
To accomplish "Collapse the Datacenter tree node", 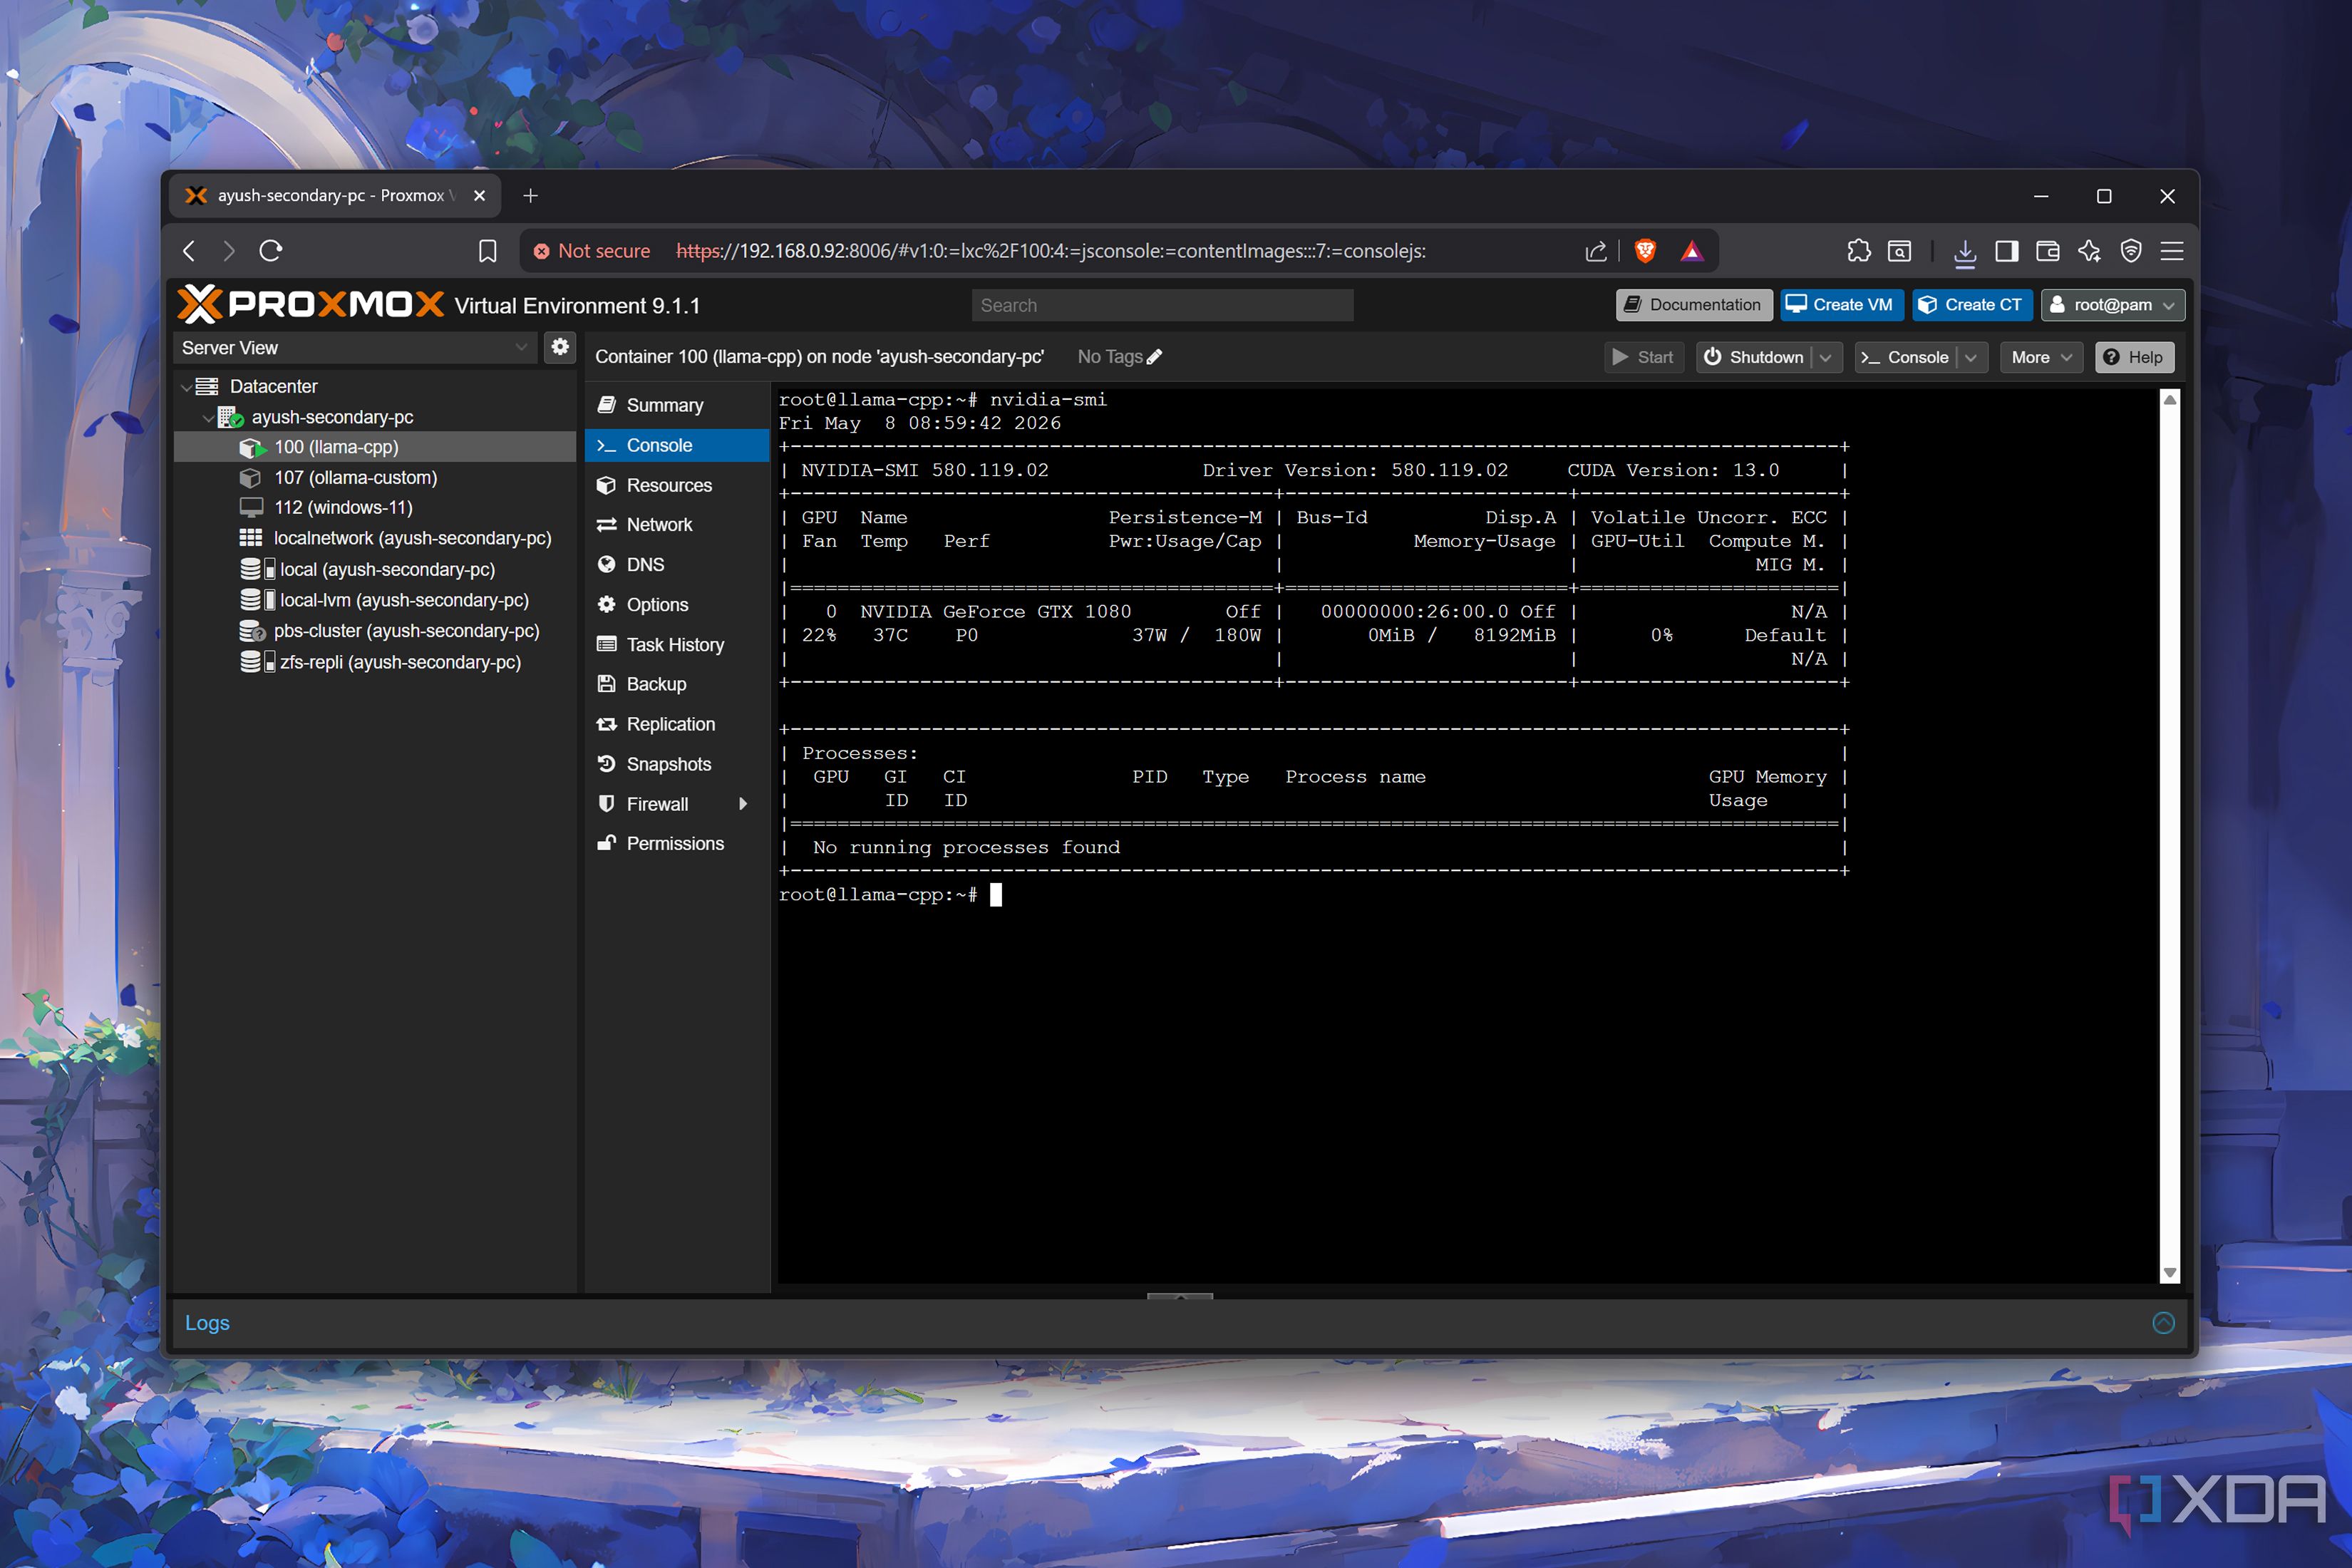I will pos(186,387).
